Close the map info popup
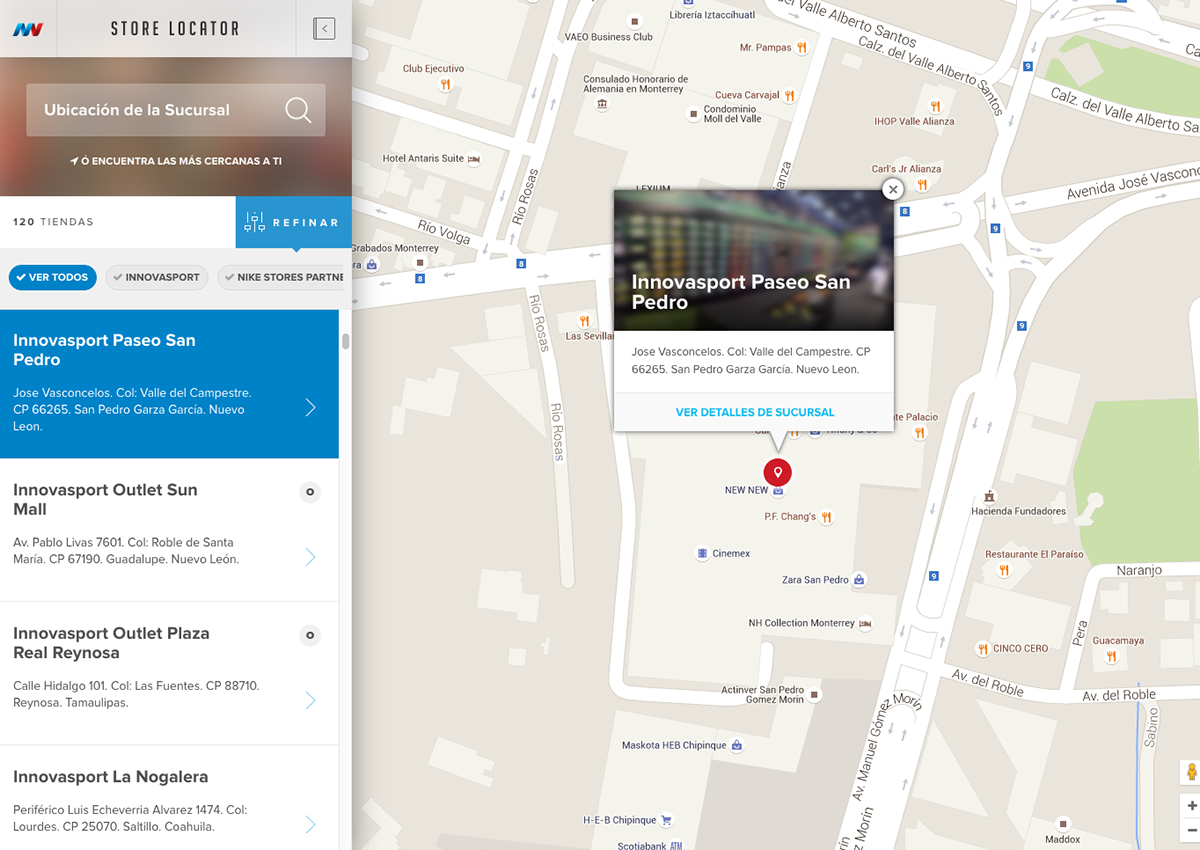This screenshot has width=1200, height=850. coord(893,189)
